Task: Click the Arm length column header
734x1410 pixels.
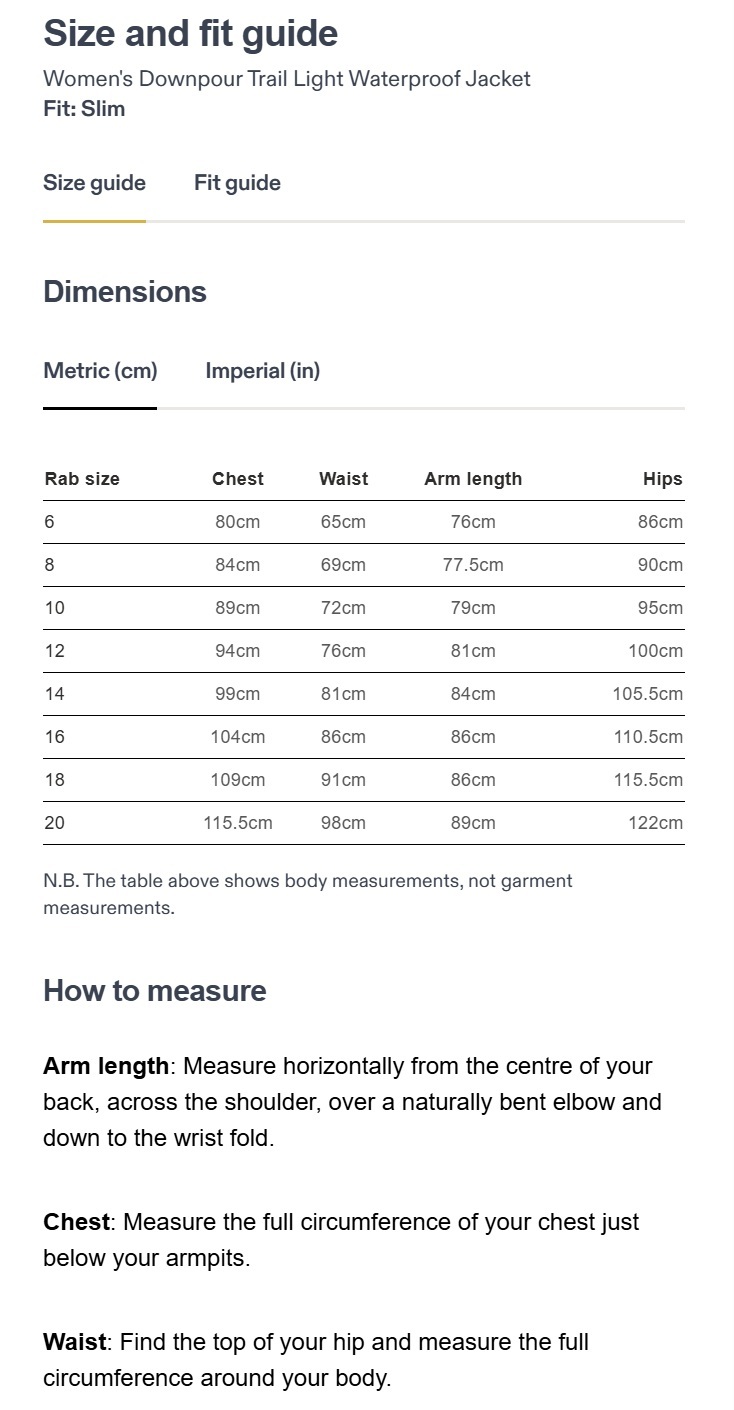Action: pos(473,479)
